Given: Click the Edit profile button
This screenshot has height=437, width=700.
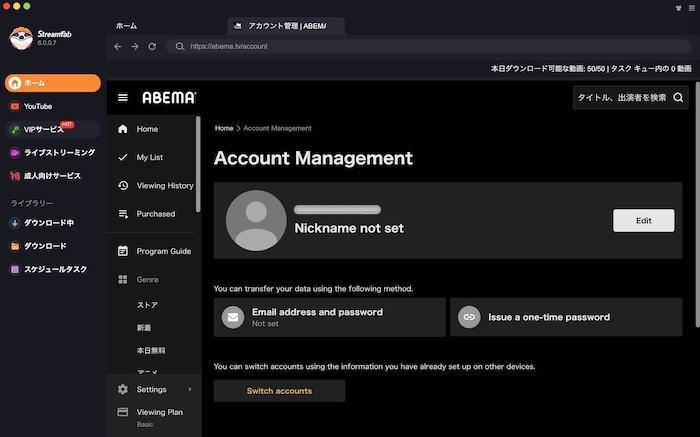Looking at the screenshot, I should click(644, 221).
